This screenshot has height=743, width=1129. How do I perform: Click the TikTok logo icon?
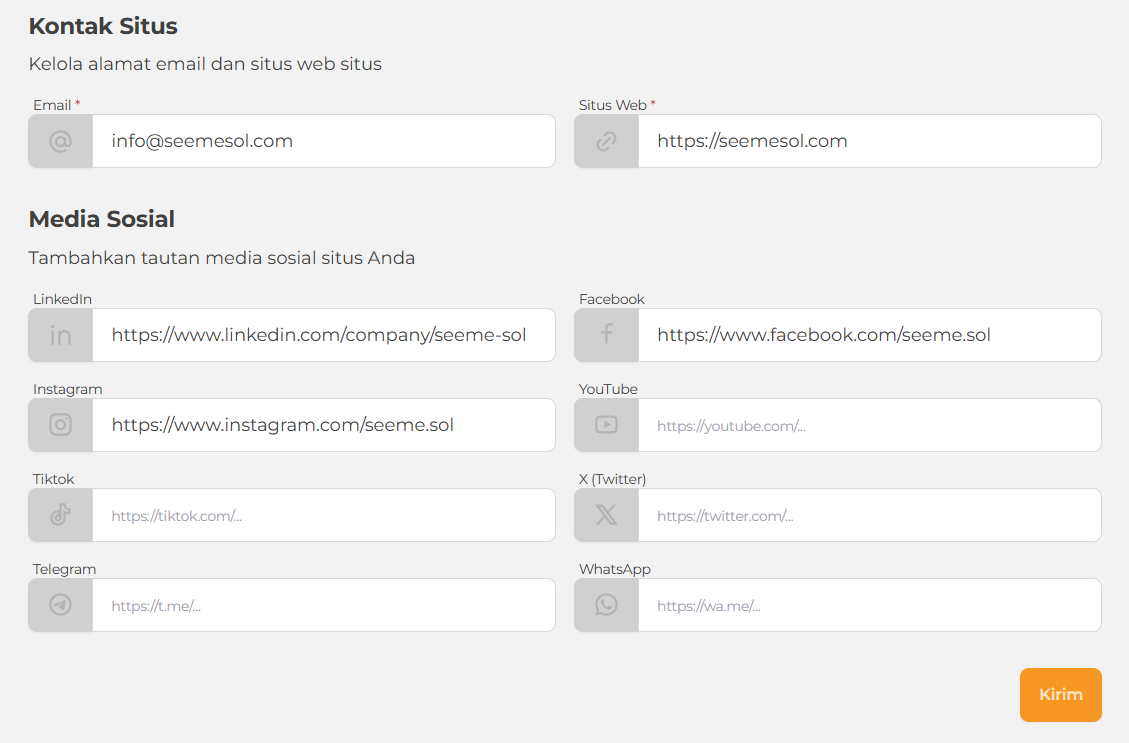(61, 515)
